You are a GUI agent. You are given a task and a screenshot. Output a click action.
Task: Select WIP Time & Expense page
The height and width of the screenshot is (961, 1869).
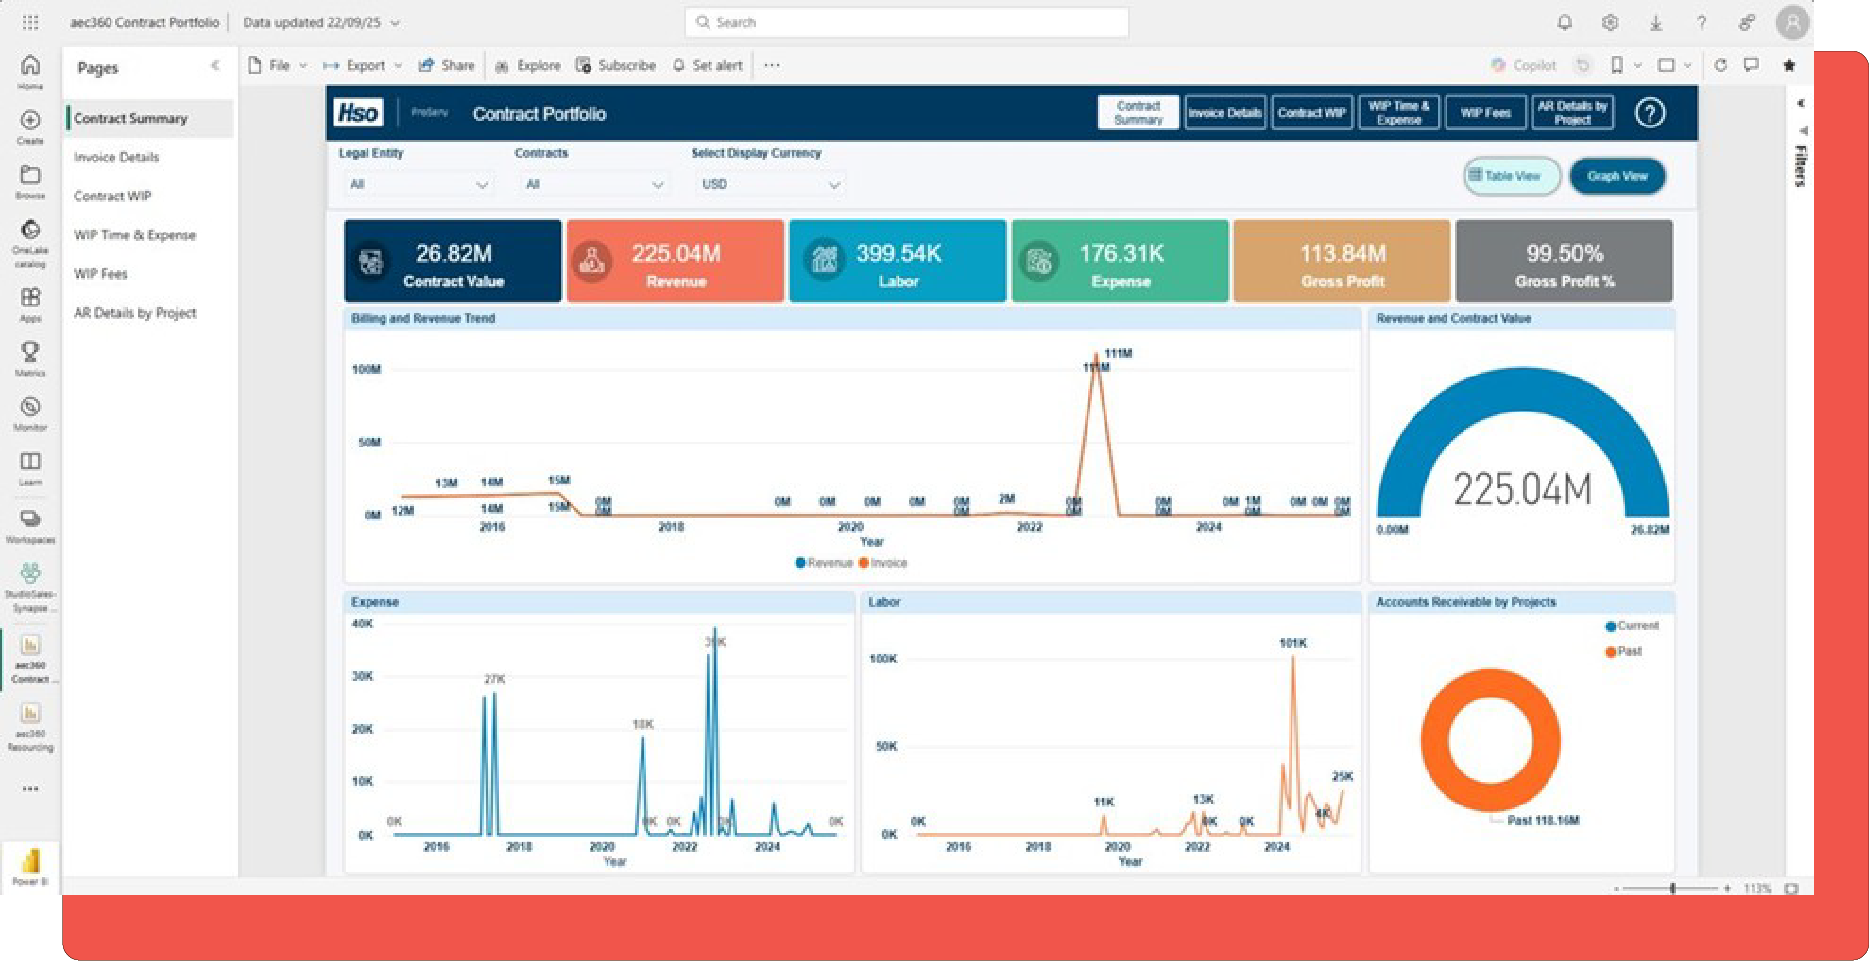point(150,235)
